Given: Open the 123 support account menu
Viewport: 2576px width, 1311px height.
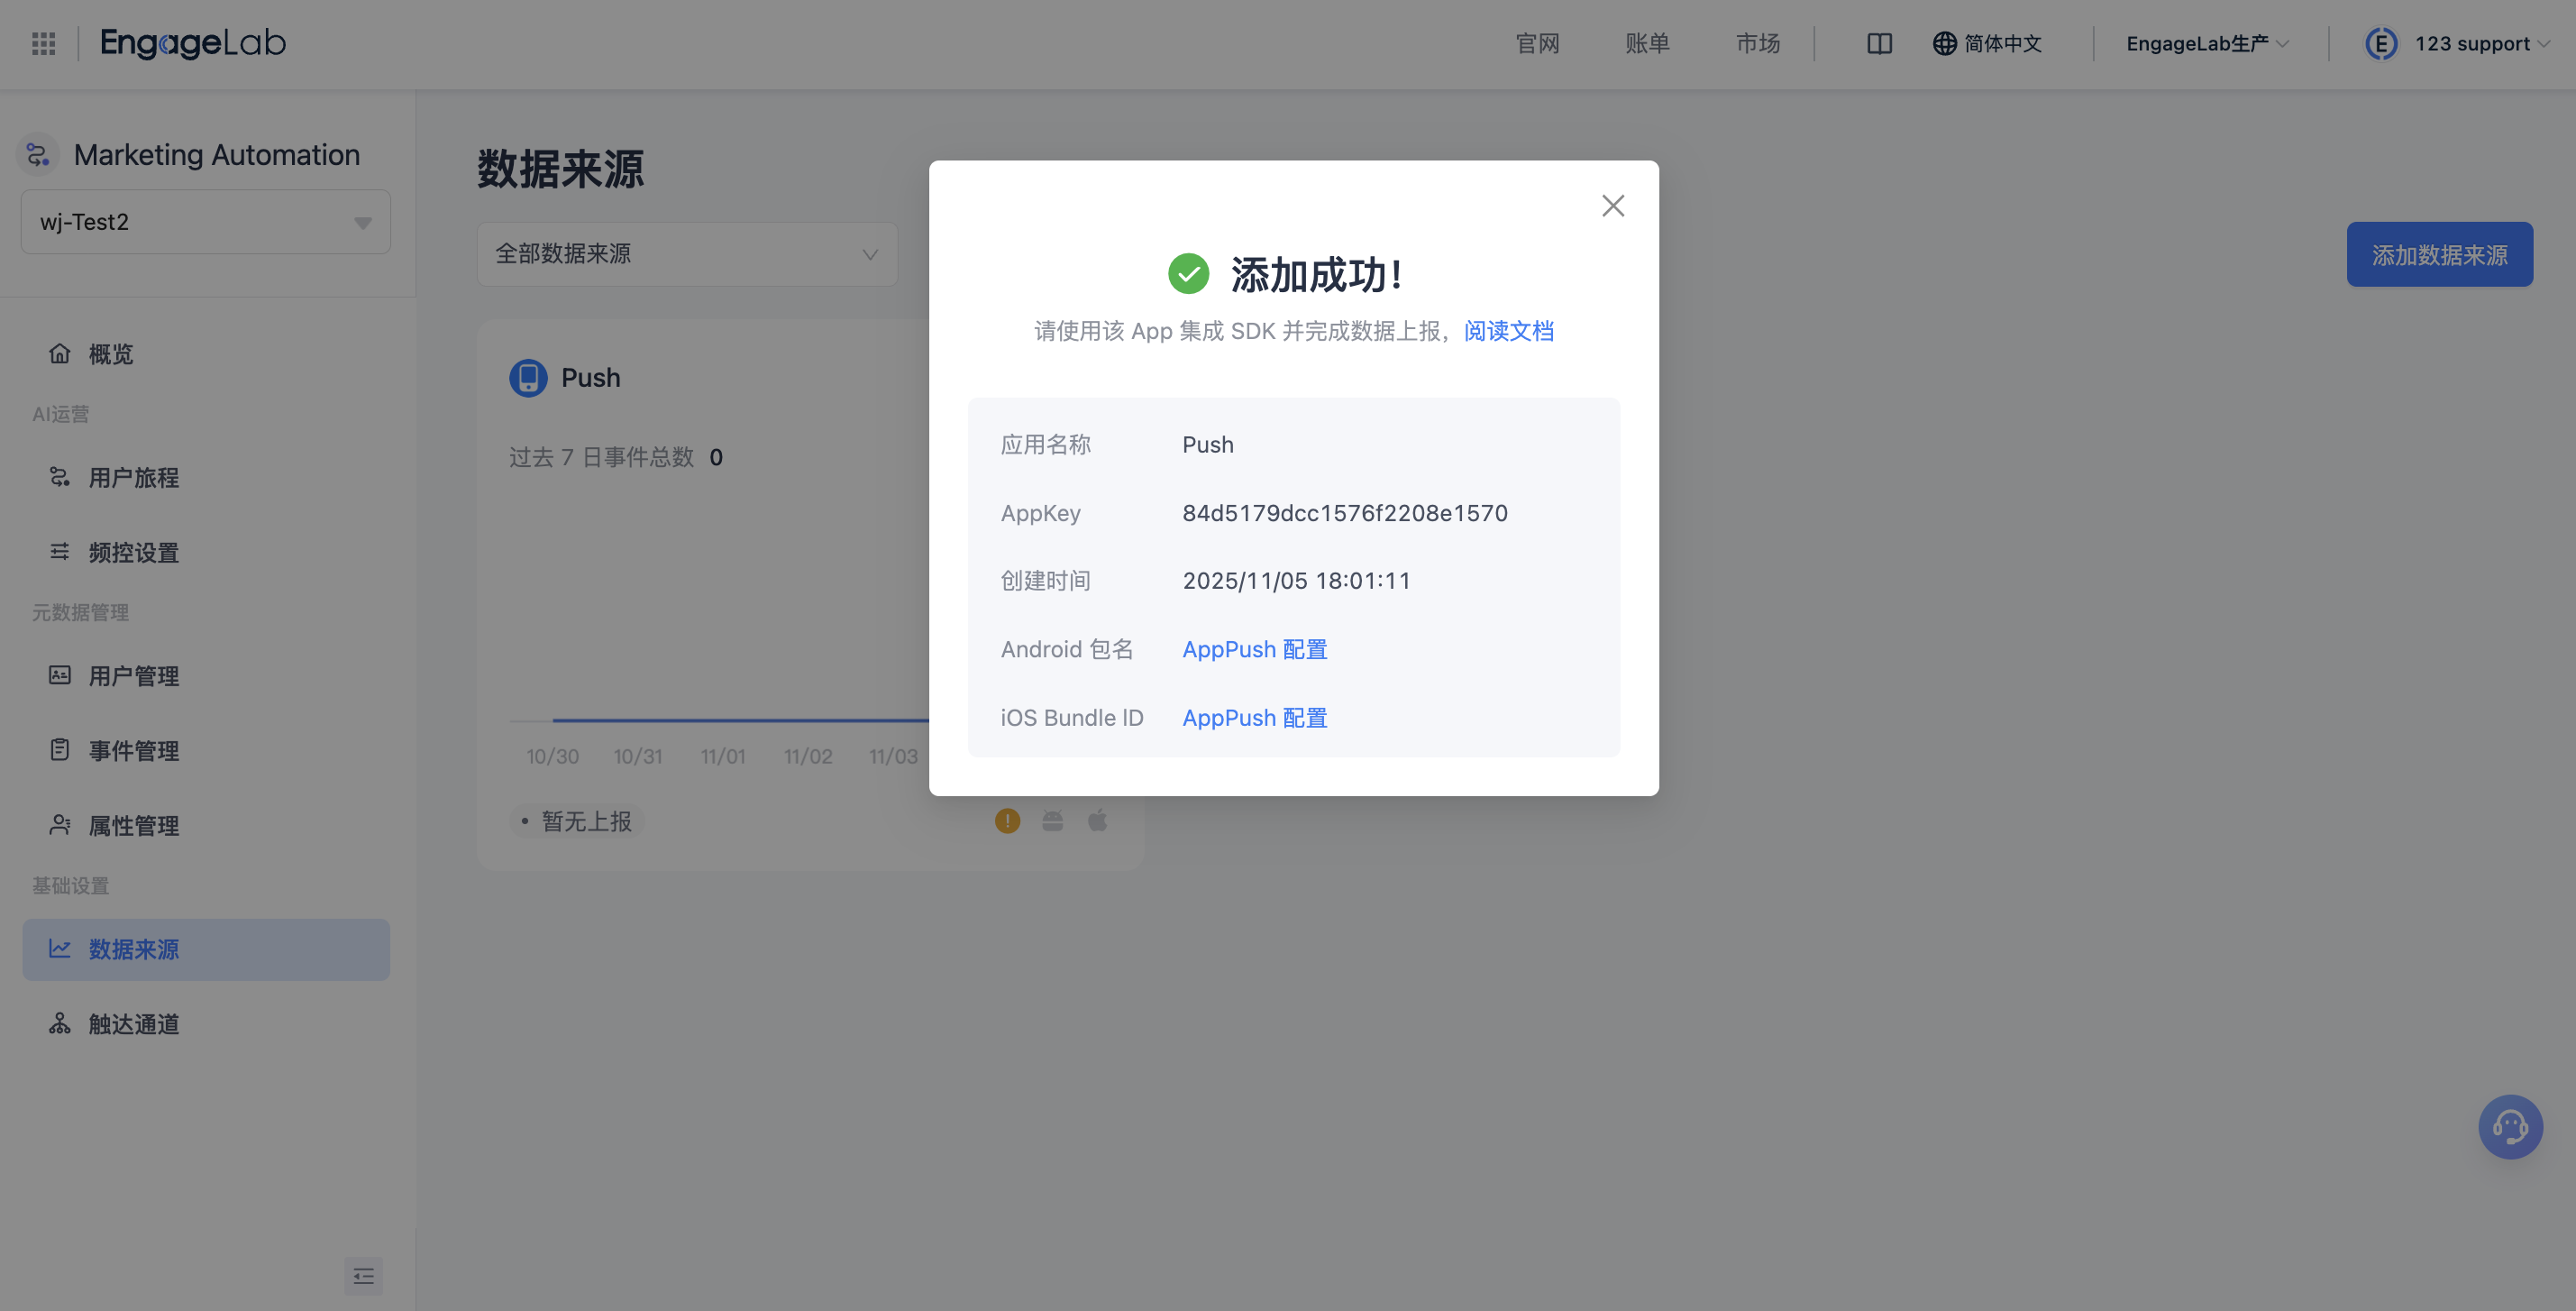Looking at the screenshot, I should pyautogui.click(x=2470, y=43).
